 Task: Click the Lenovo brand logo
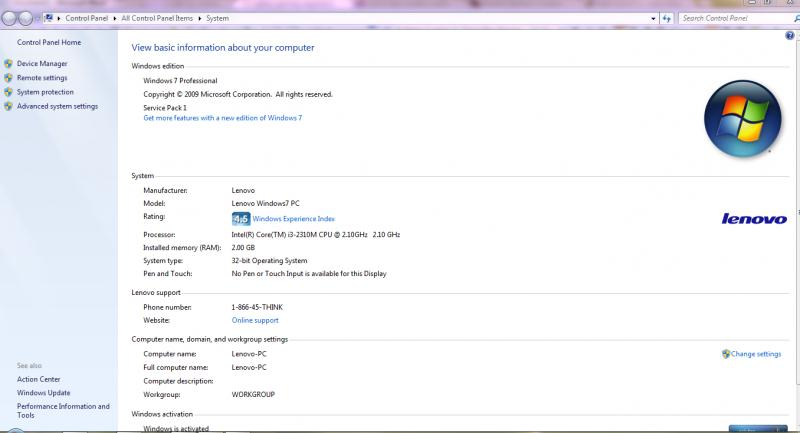pyautogui.click(x=754, y=219)
